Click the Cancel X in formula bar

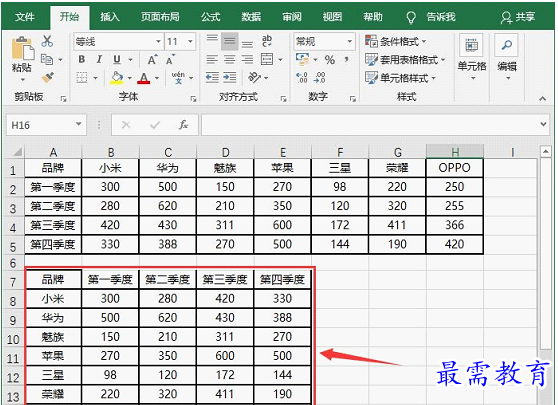(x=126, y=125)
